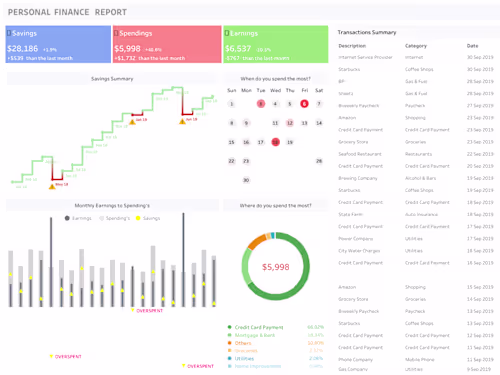Click the $5,998 donut center total
The image size is (500, 375).
click(x=276, y=267)
